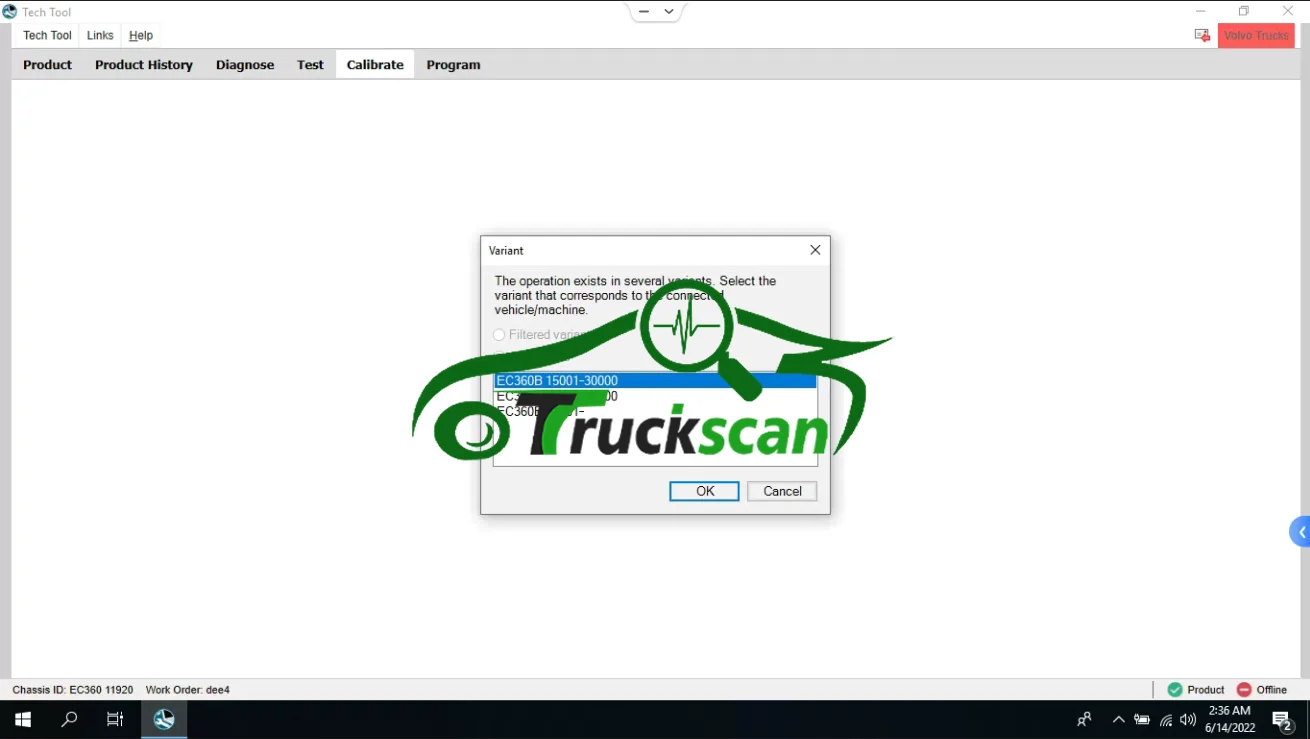Show hidden tray icons with the caret
Image resolution: width=1310 pixels, height=739 pixels.
coord(1118,719)
